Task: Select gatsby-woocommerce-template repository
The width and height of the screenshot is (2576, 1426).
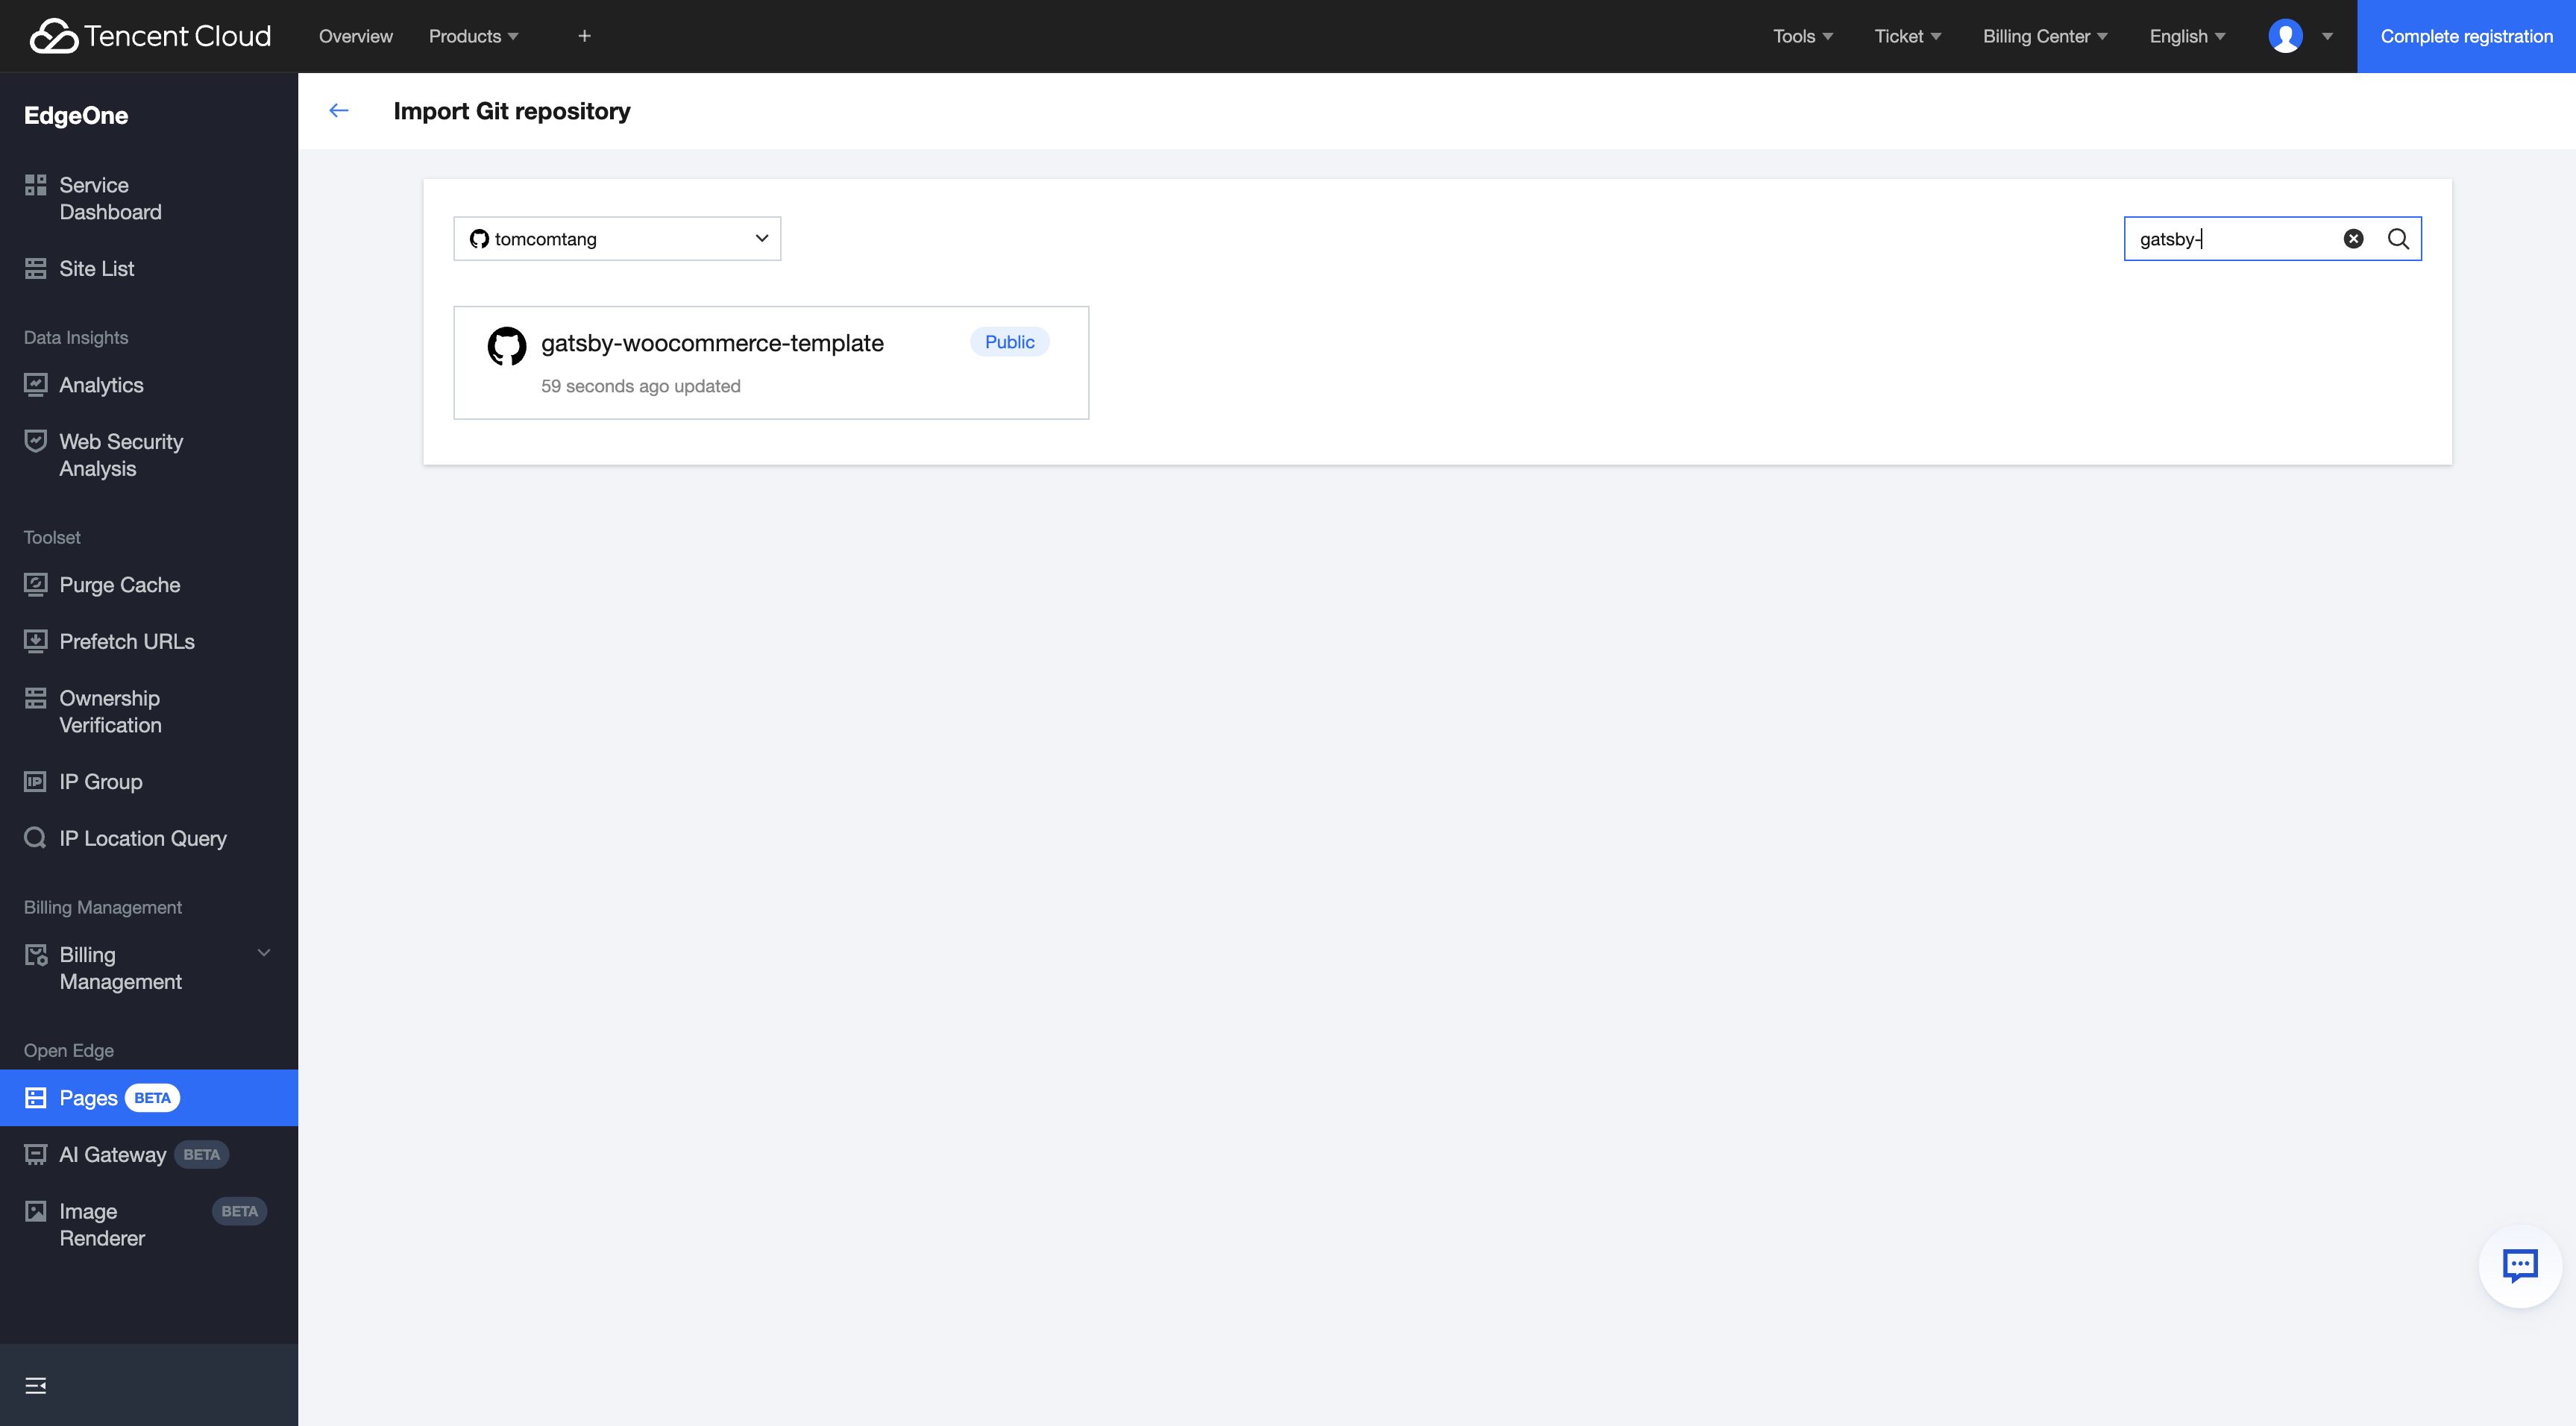Action: 770,362
